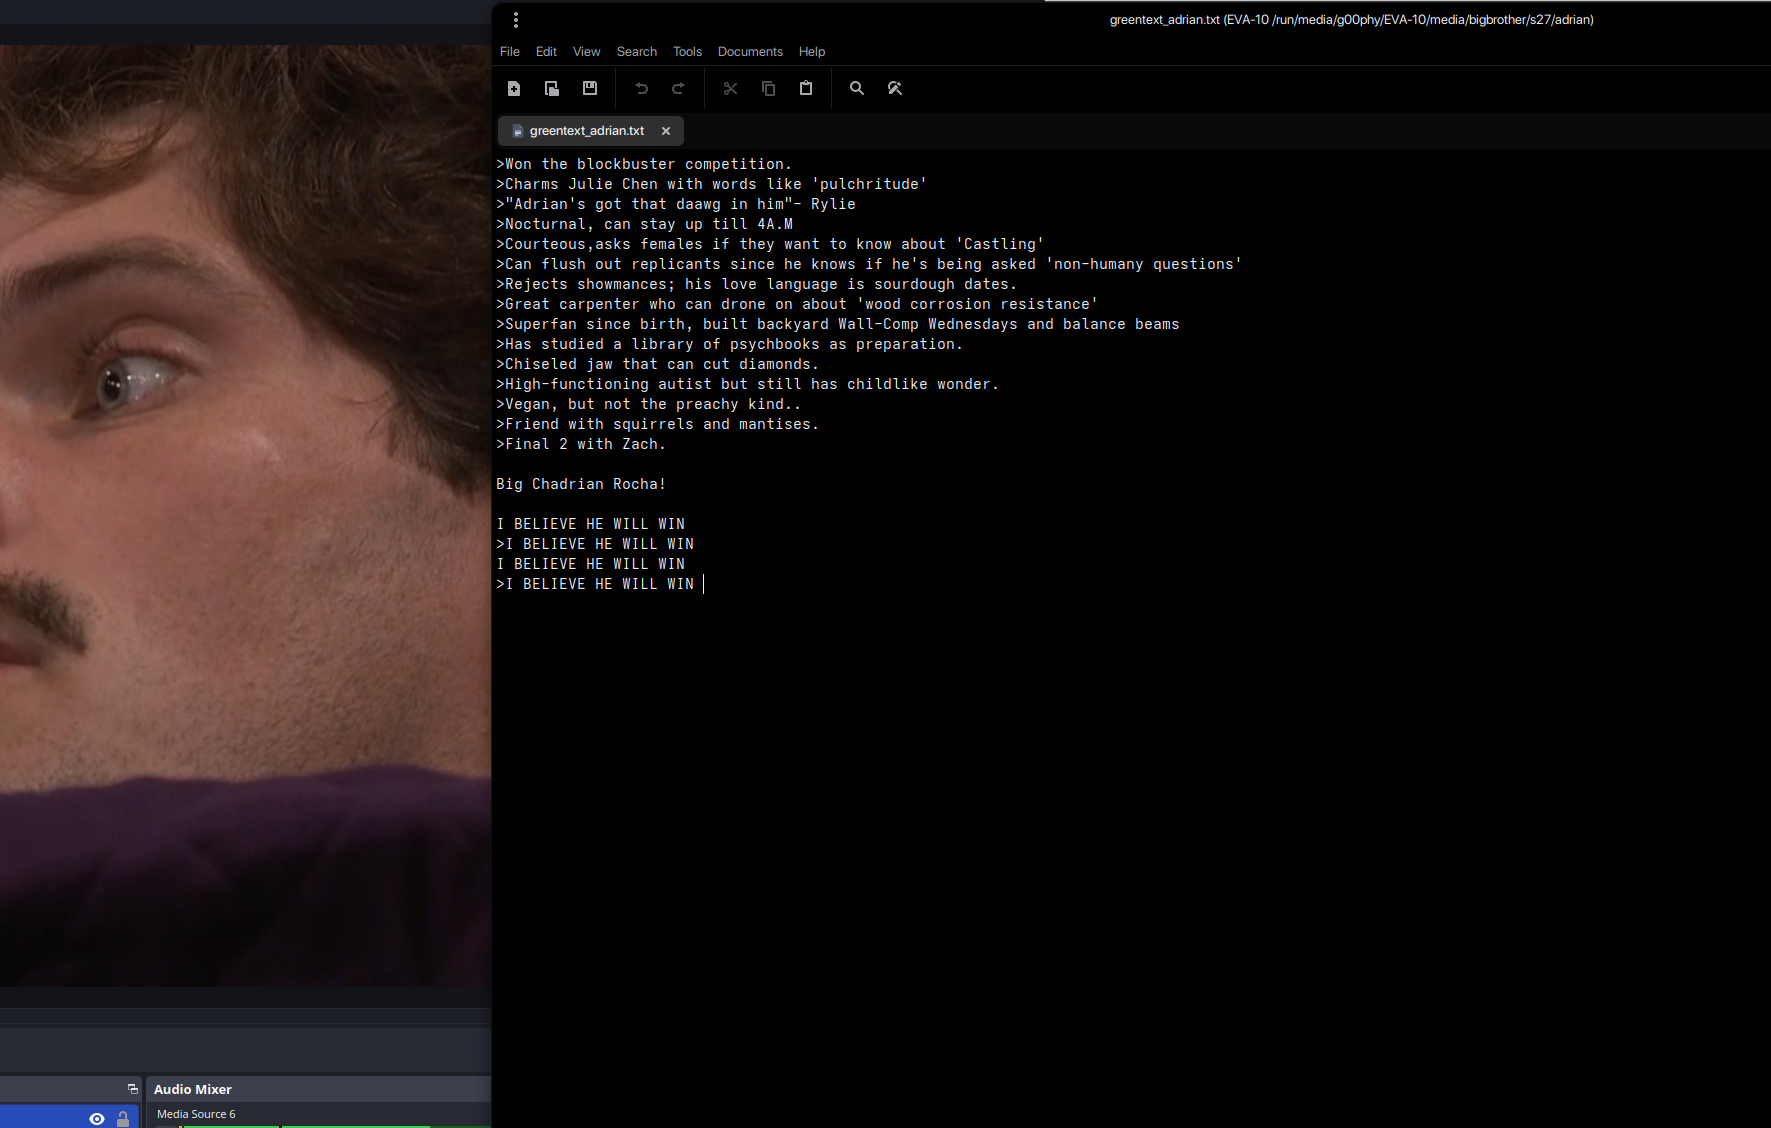Click the line '>Nocturnal, can stay up till 4A.M'
Image resolution: width=1771 pixels, height=1128 pixels.
click(x=645, y=224)
